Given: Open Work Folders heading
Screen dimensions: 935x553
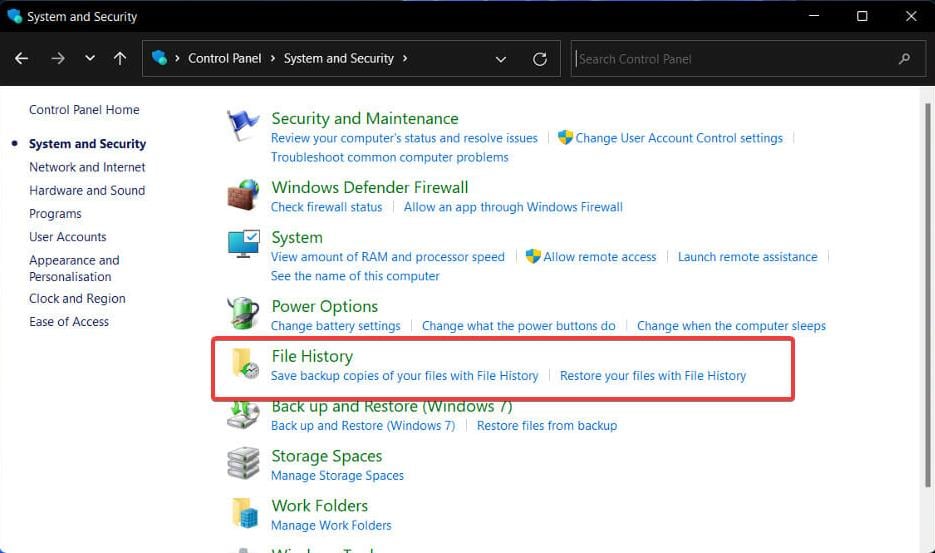Looking at the screenshot, I should (x=320, y=506).
